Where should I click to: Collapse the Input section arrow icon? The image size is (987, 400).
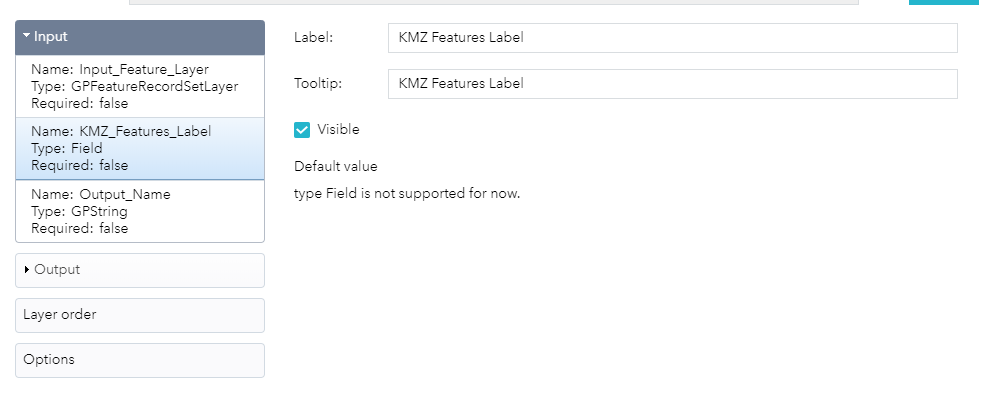[x=27, y=37]
